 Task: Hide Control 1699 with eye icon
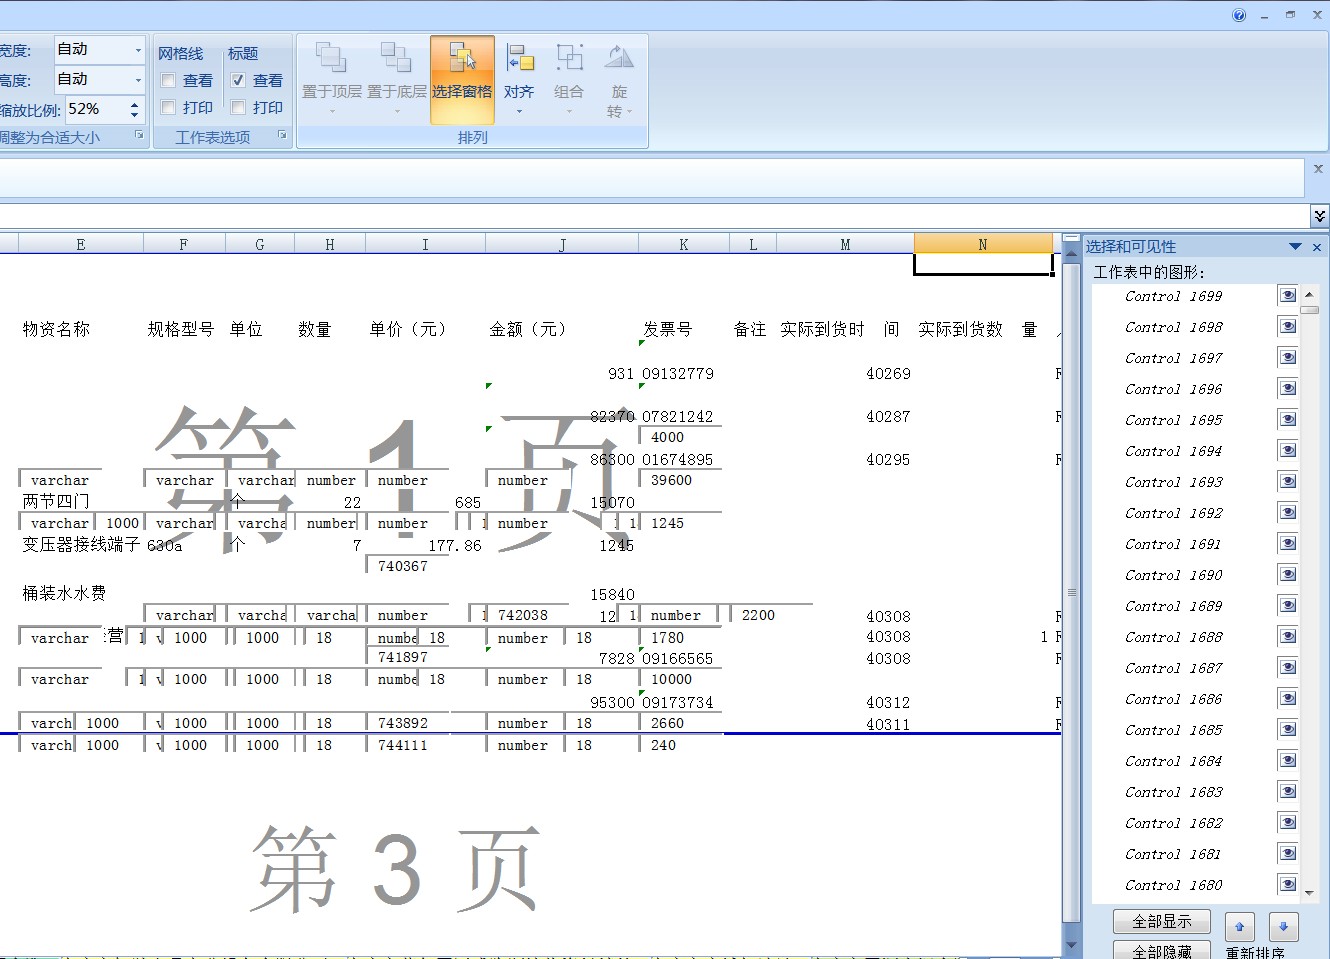click(x=1288, y=295)
